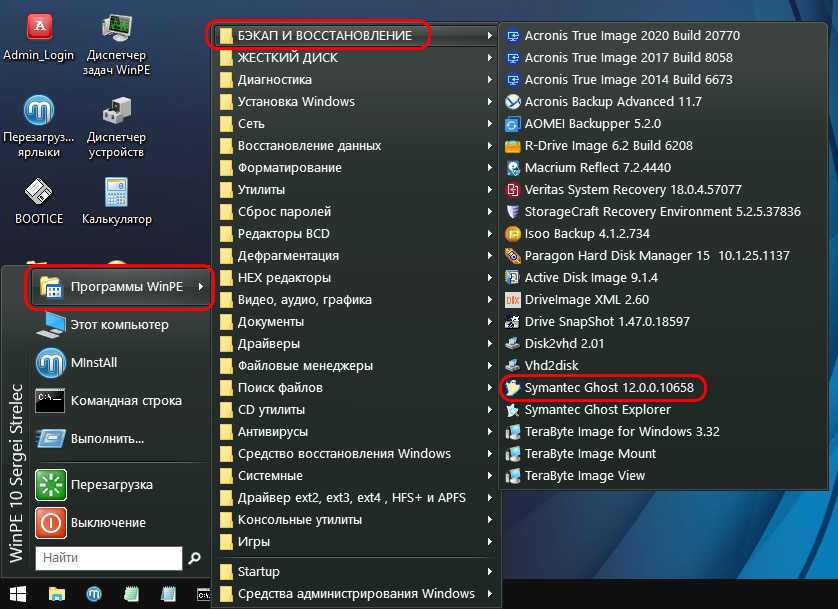Open Драйвер ext2, ext3, ext4 folder

356,498
